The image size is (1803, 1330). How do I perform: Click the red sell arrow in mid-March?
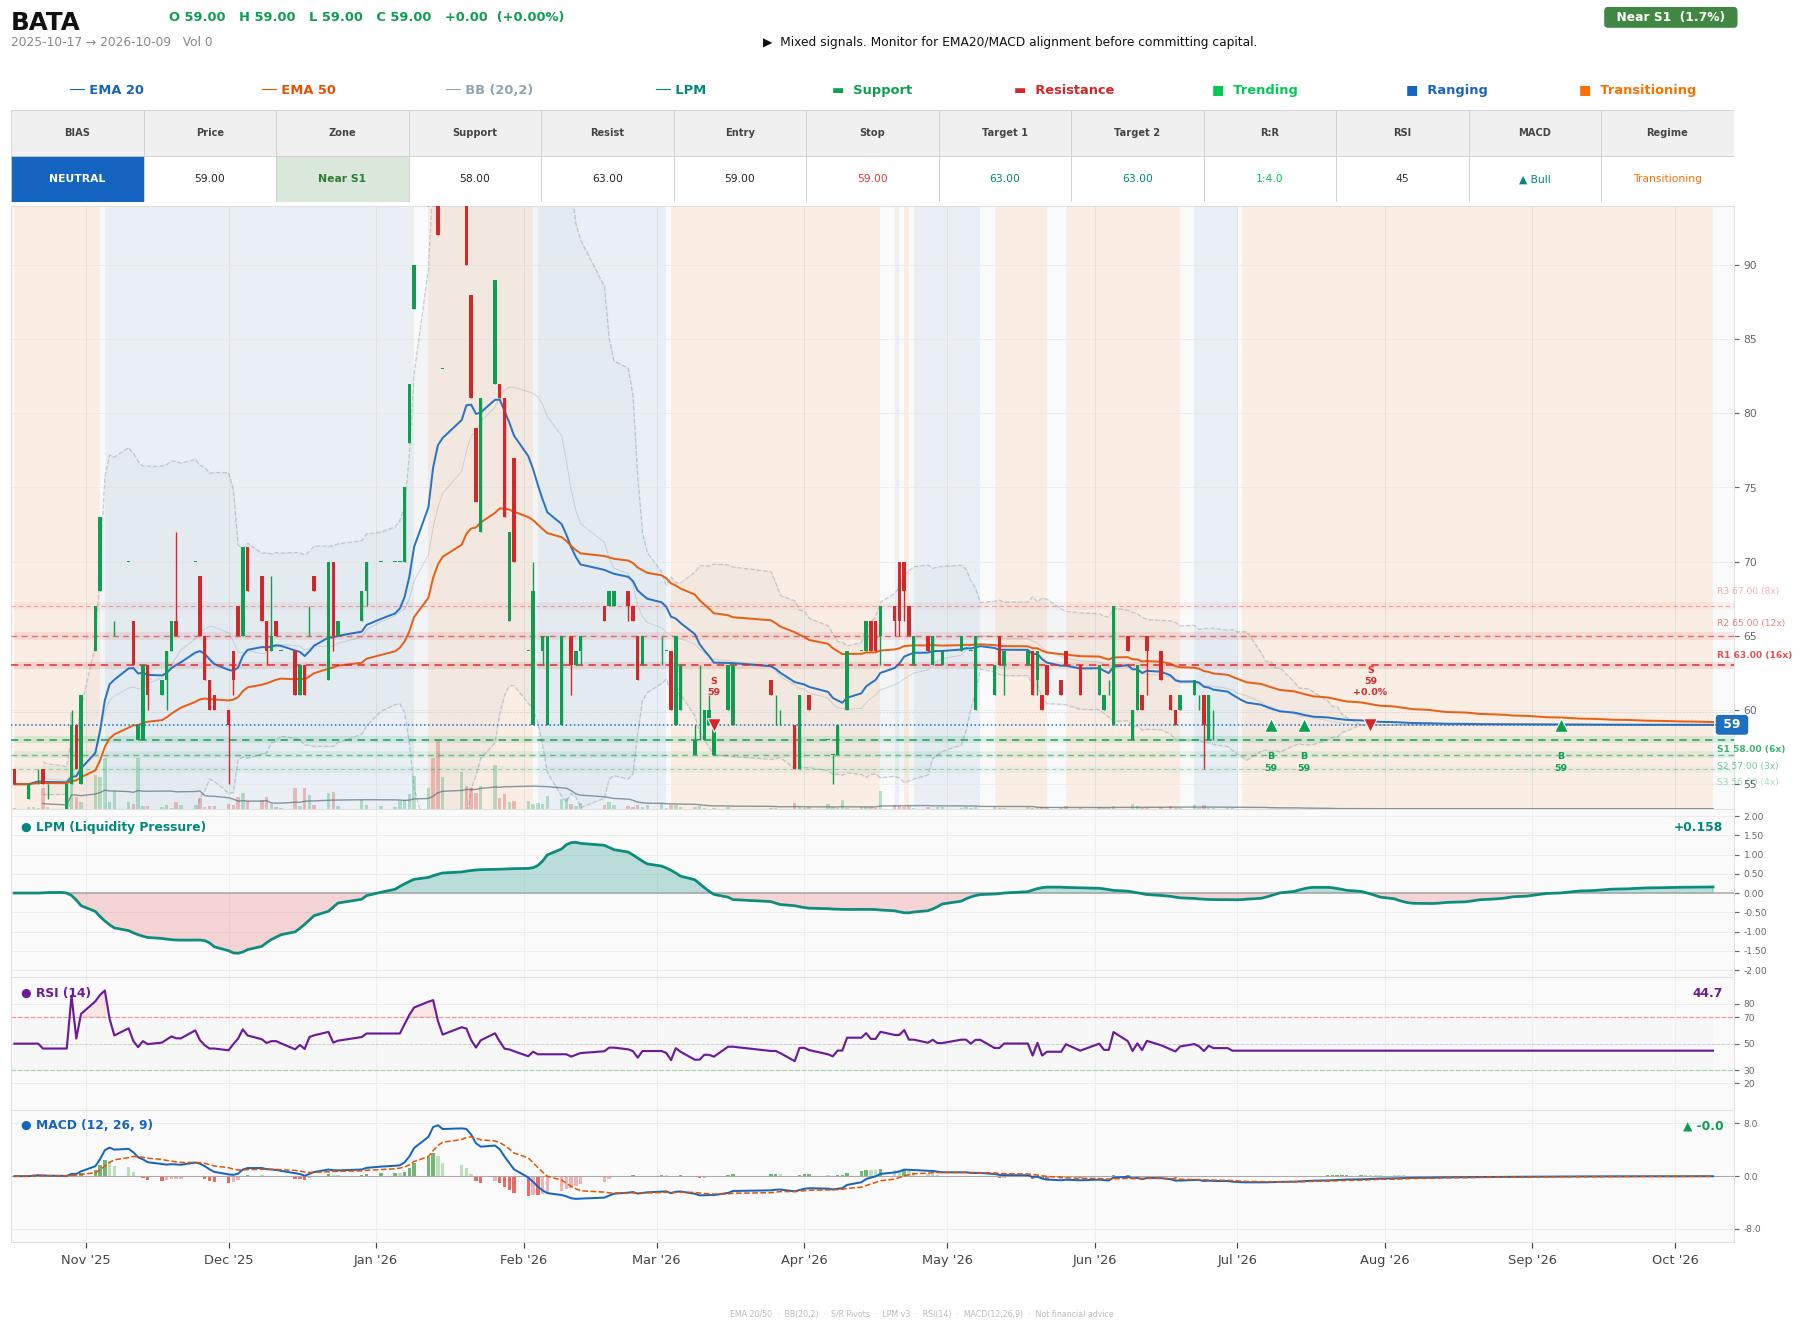[714, 725]
